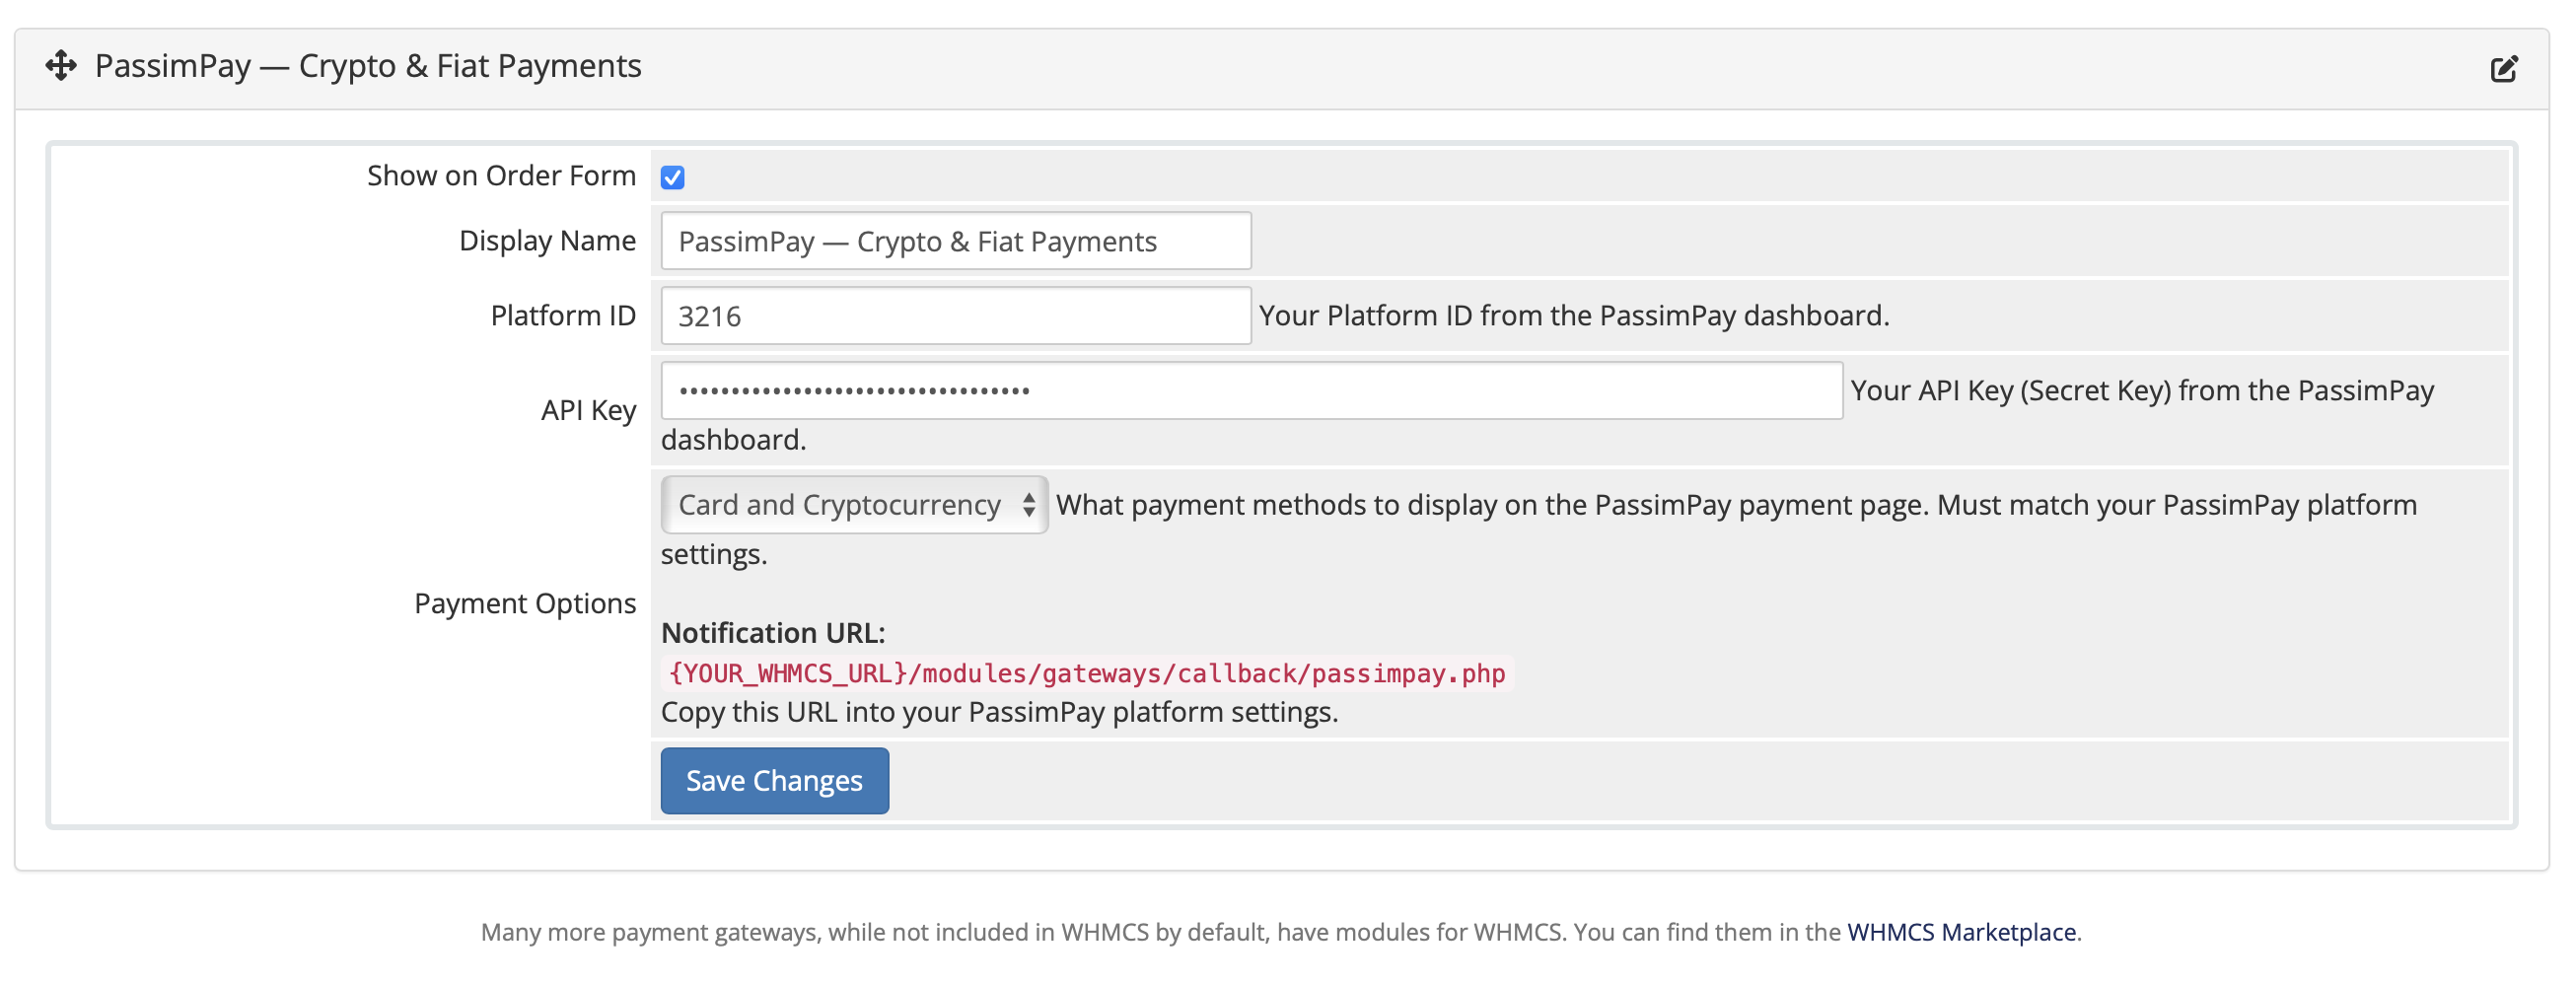Click the "Copy this URL" instruction text
The image size is (2576, 986).
pos(999,712)
